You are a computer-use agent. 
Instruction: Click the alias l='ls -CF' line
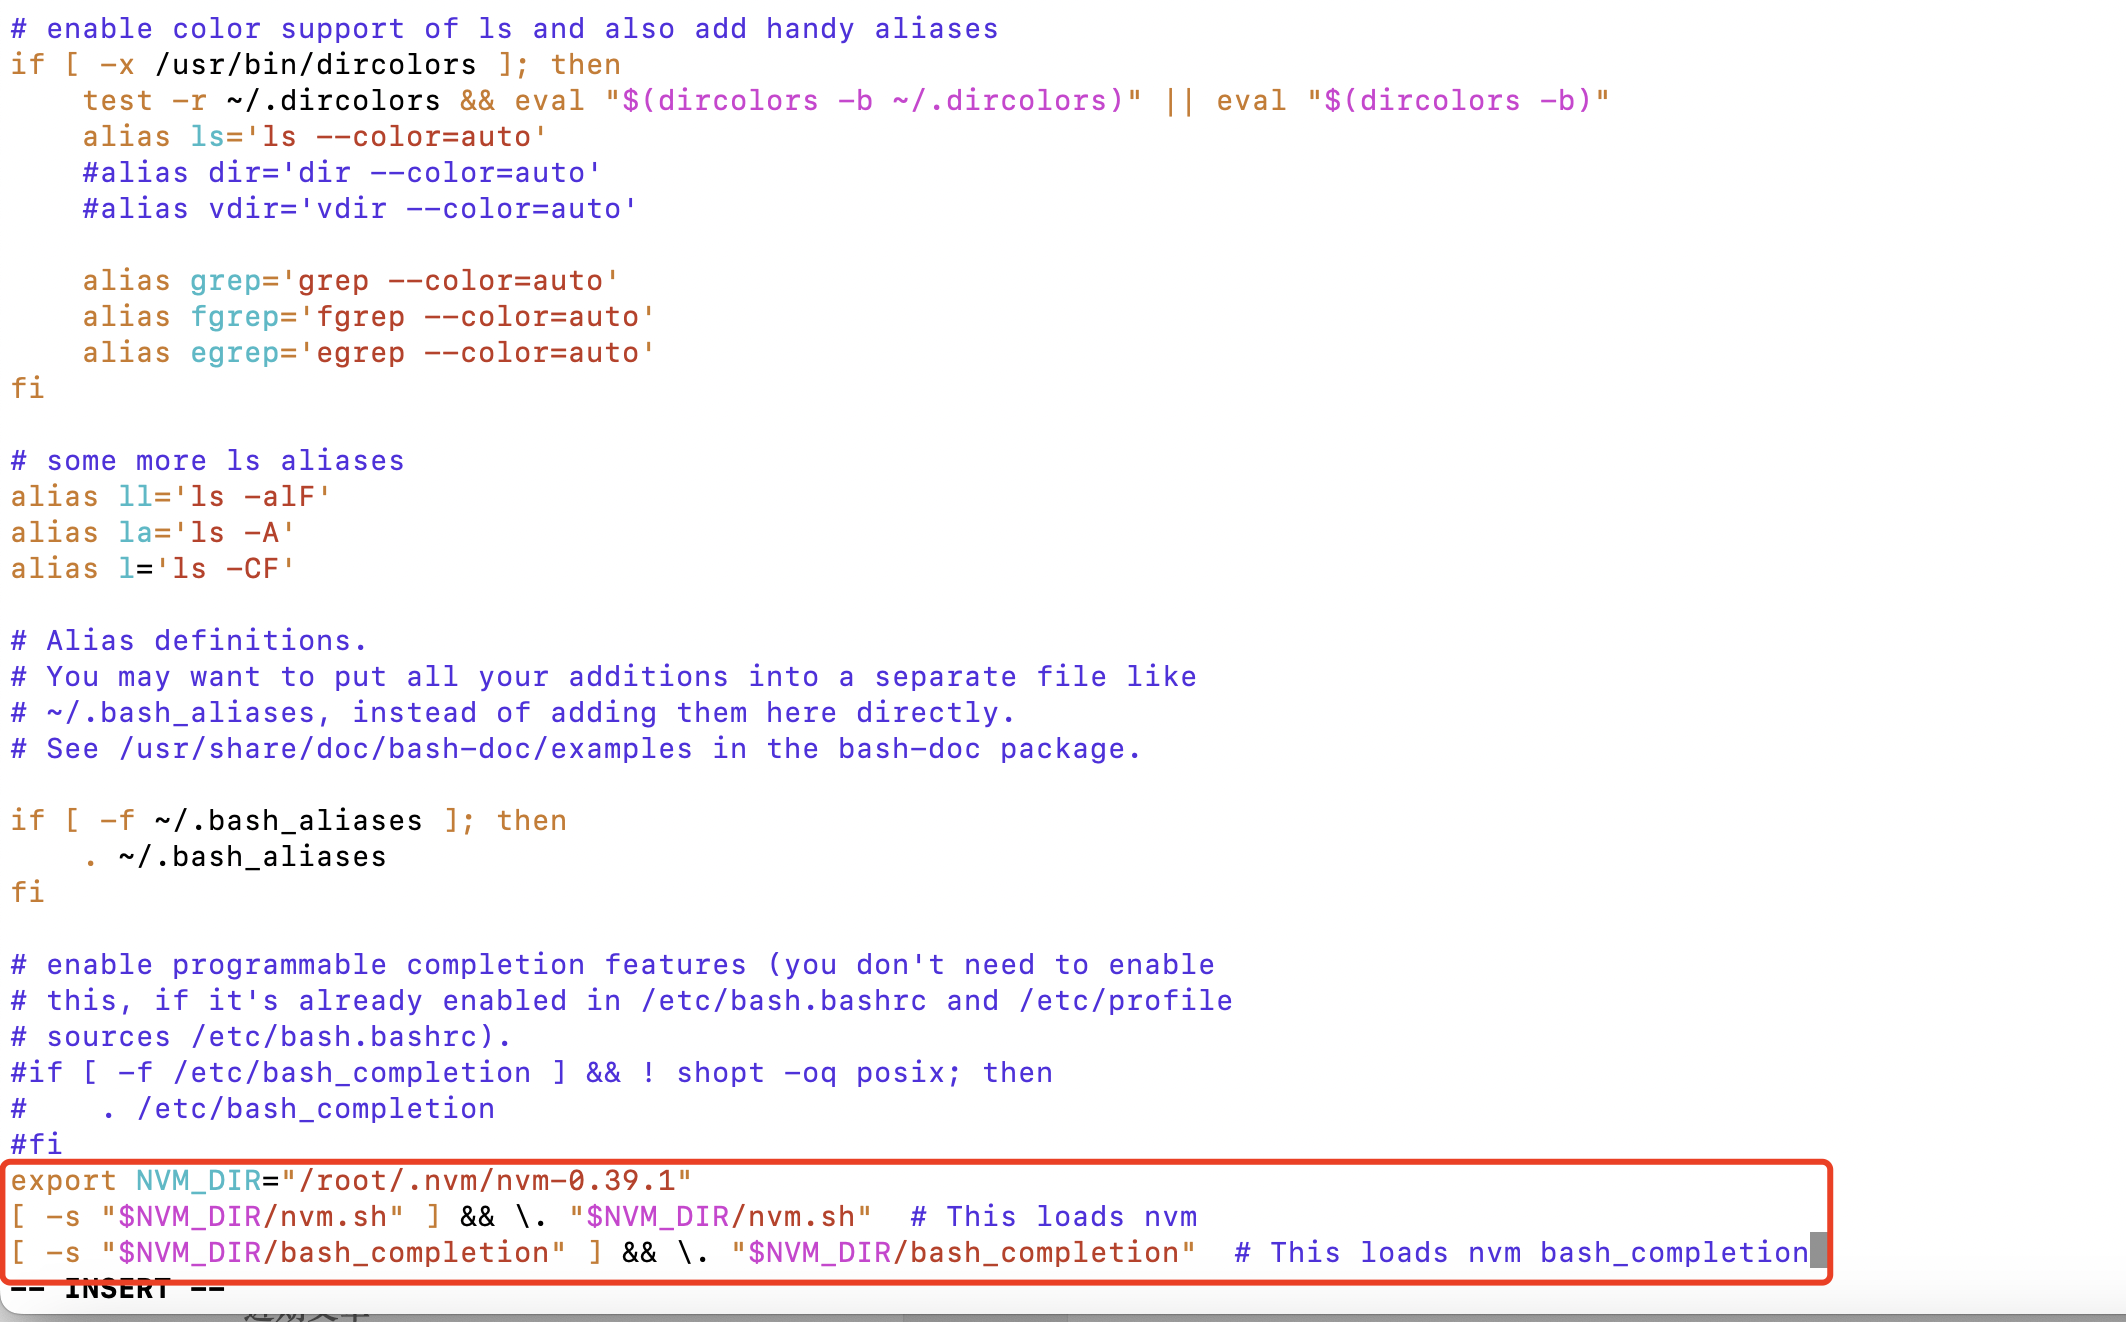coord(152,569)
